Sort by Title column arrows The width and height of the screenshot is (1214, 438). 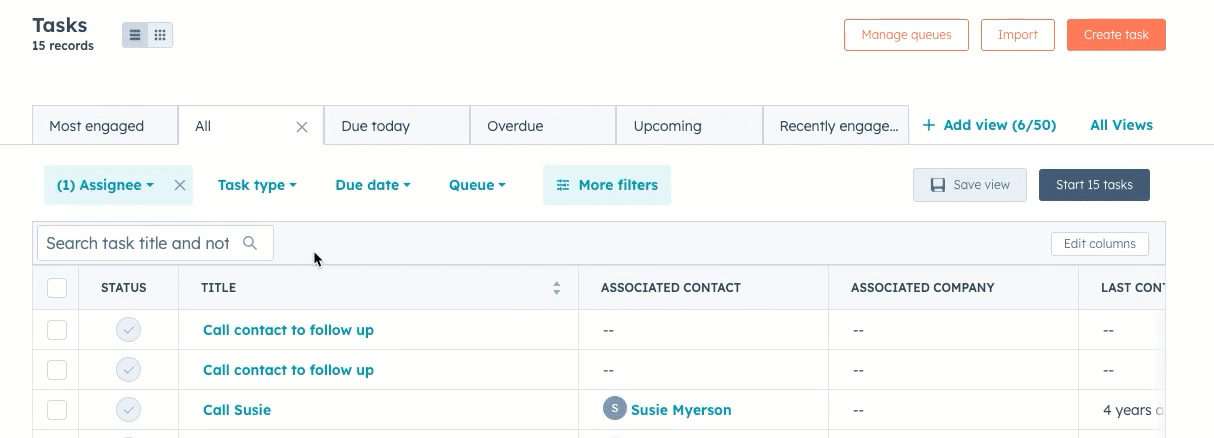tap(557, 288)
